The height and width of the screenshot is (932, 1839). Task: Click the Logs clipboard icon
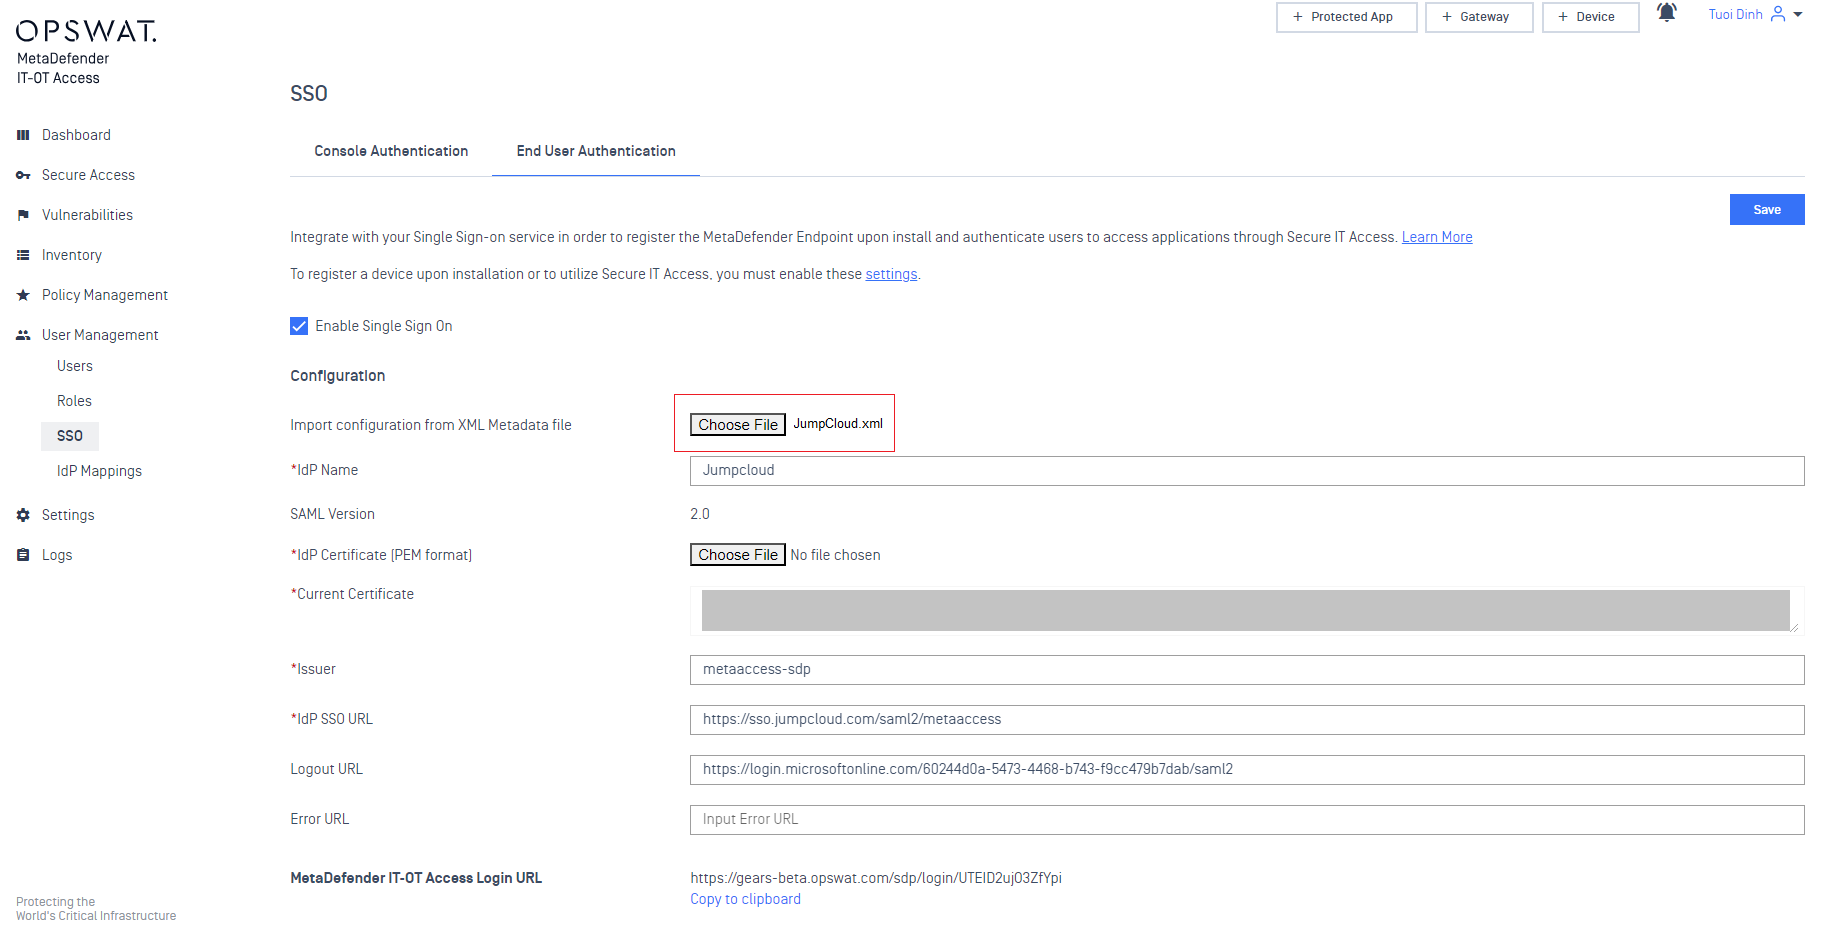pyautogui.click(x=23, y=555)
